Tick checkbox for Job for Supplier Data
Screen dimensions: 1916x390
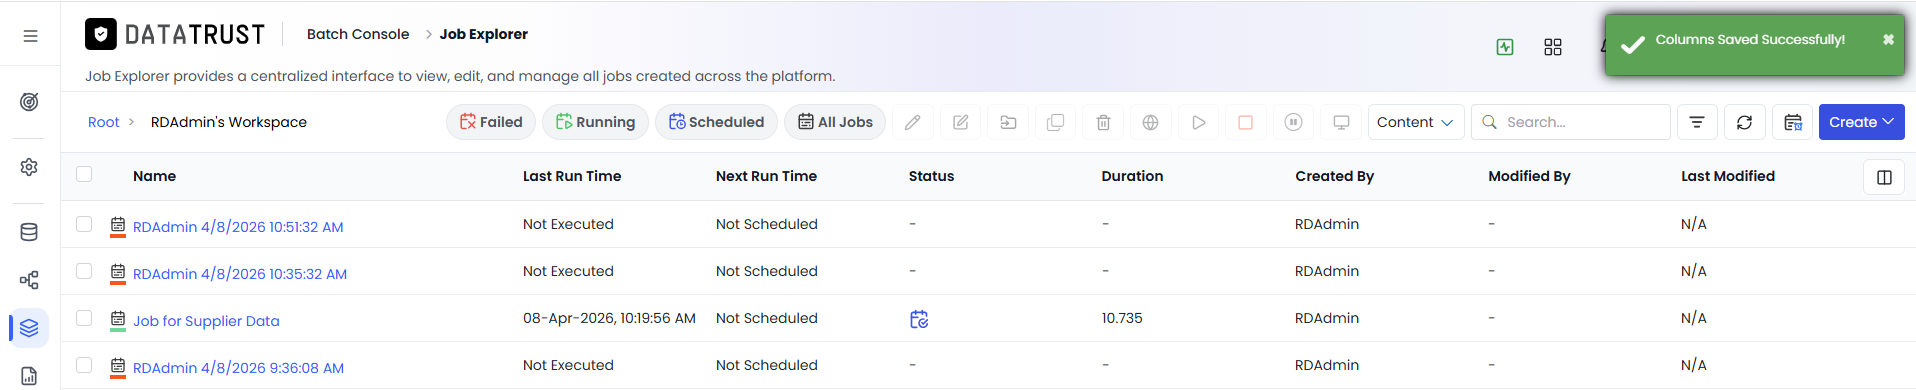84,318
